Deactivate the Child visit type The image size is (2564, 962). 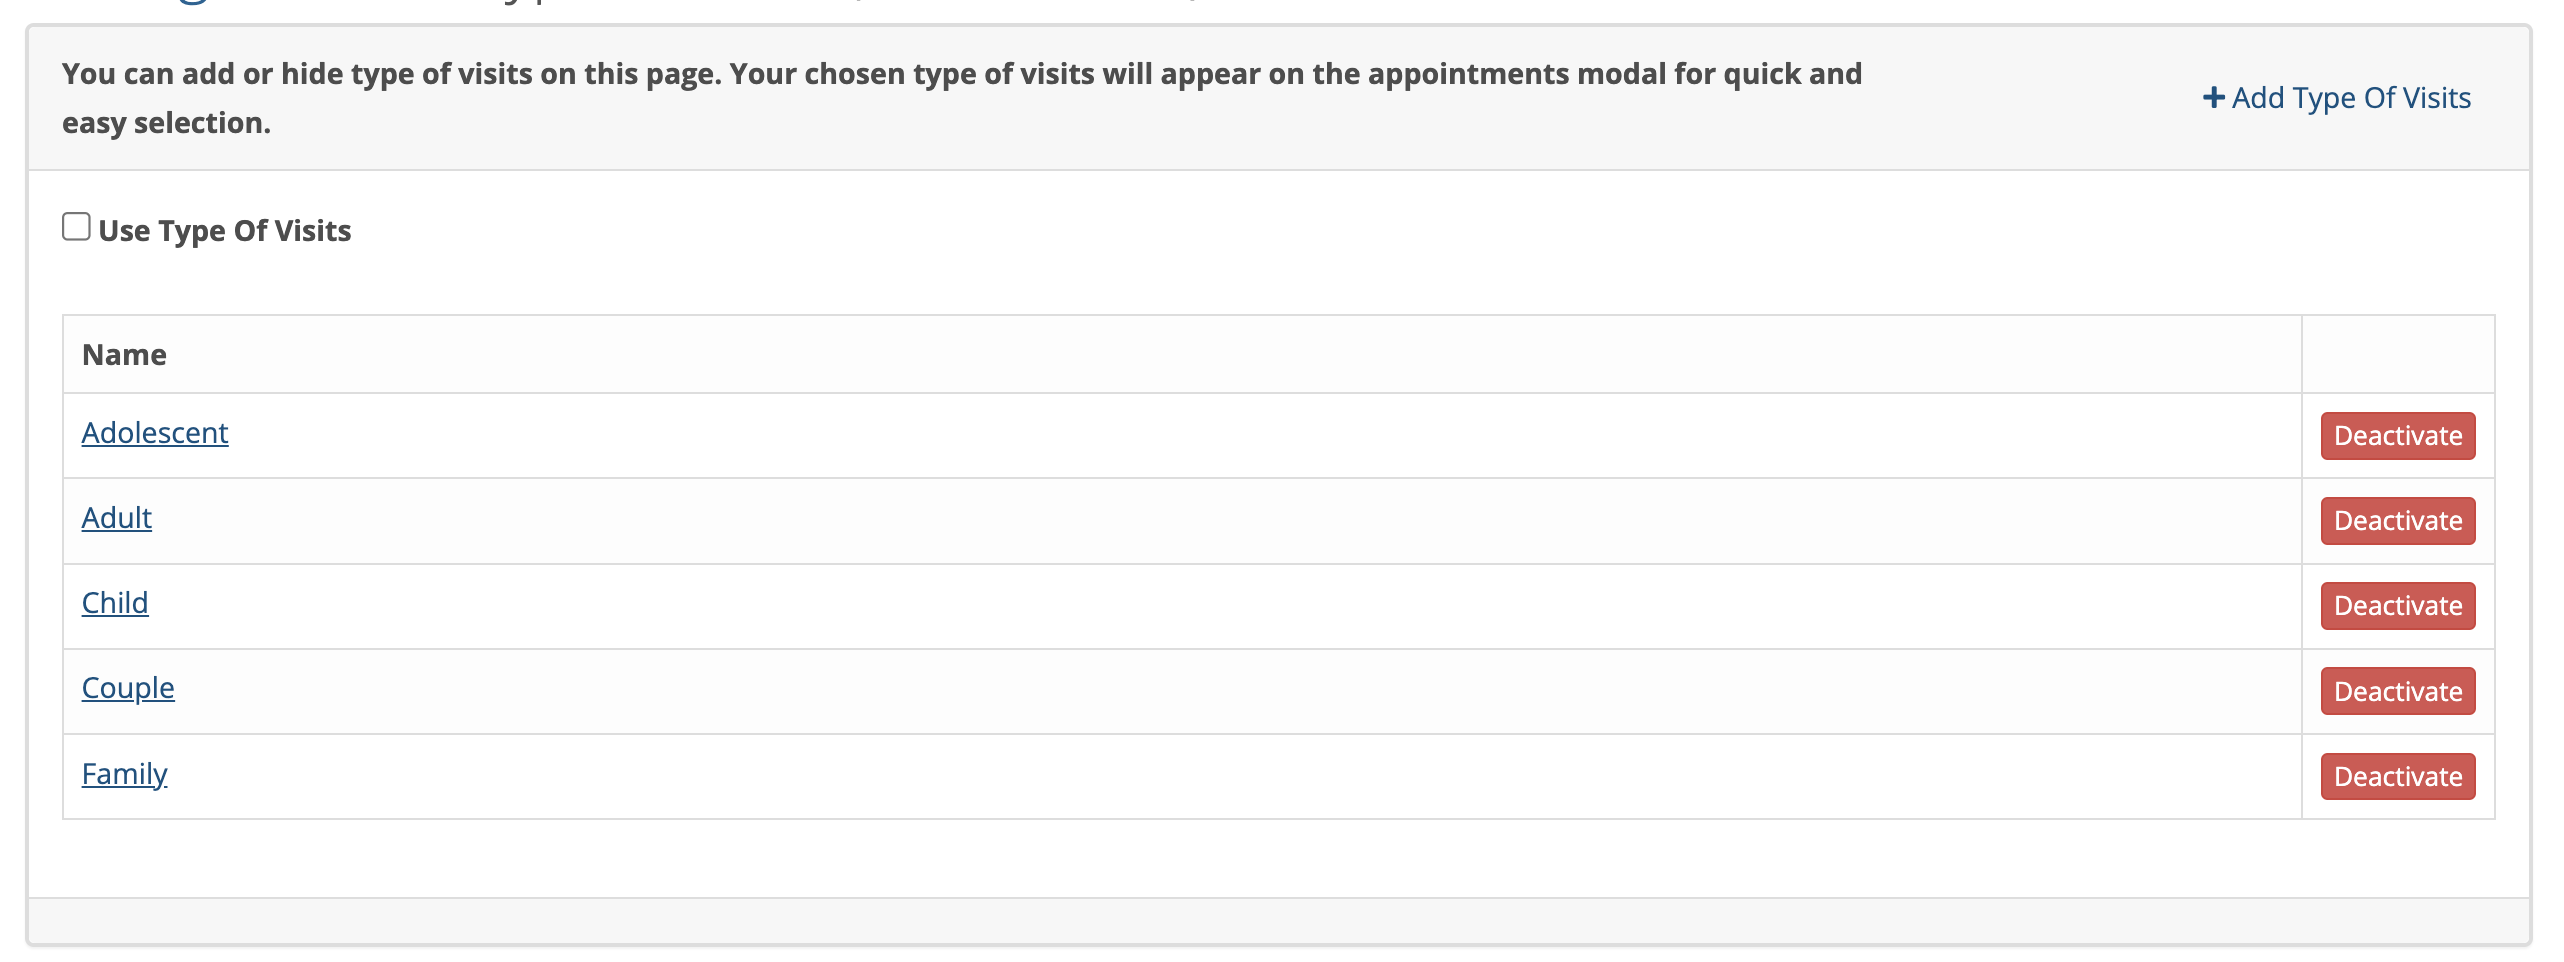tap(2398, 606)
